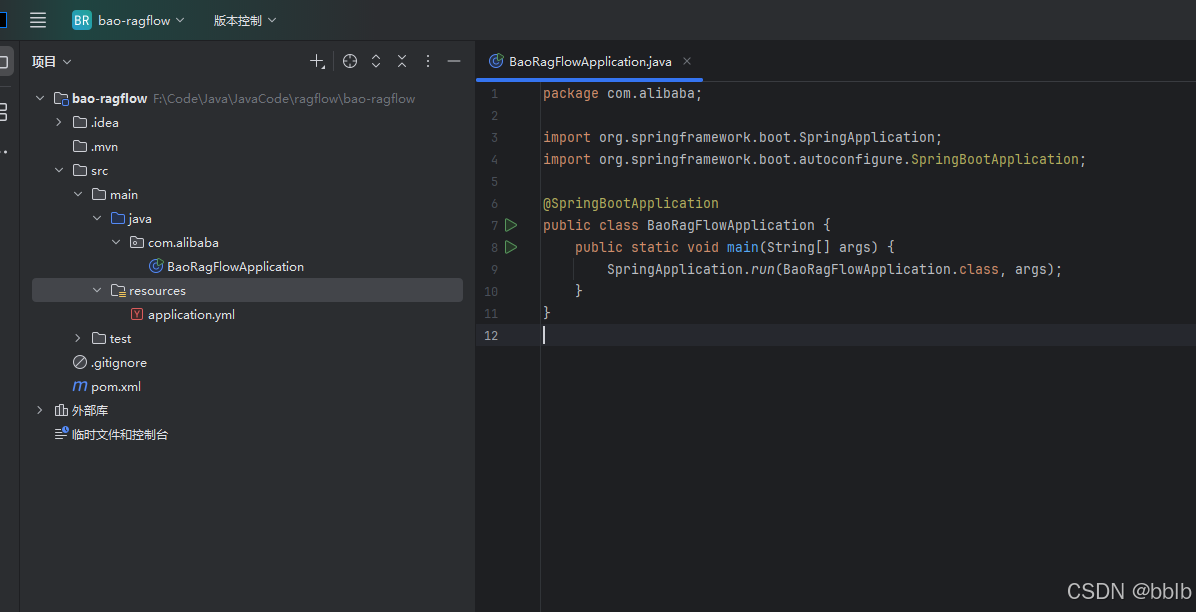1196x612 pixels.
Task: Click the Spring class icon of BaoRagFlowApplication
Action: click(156, 266)
